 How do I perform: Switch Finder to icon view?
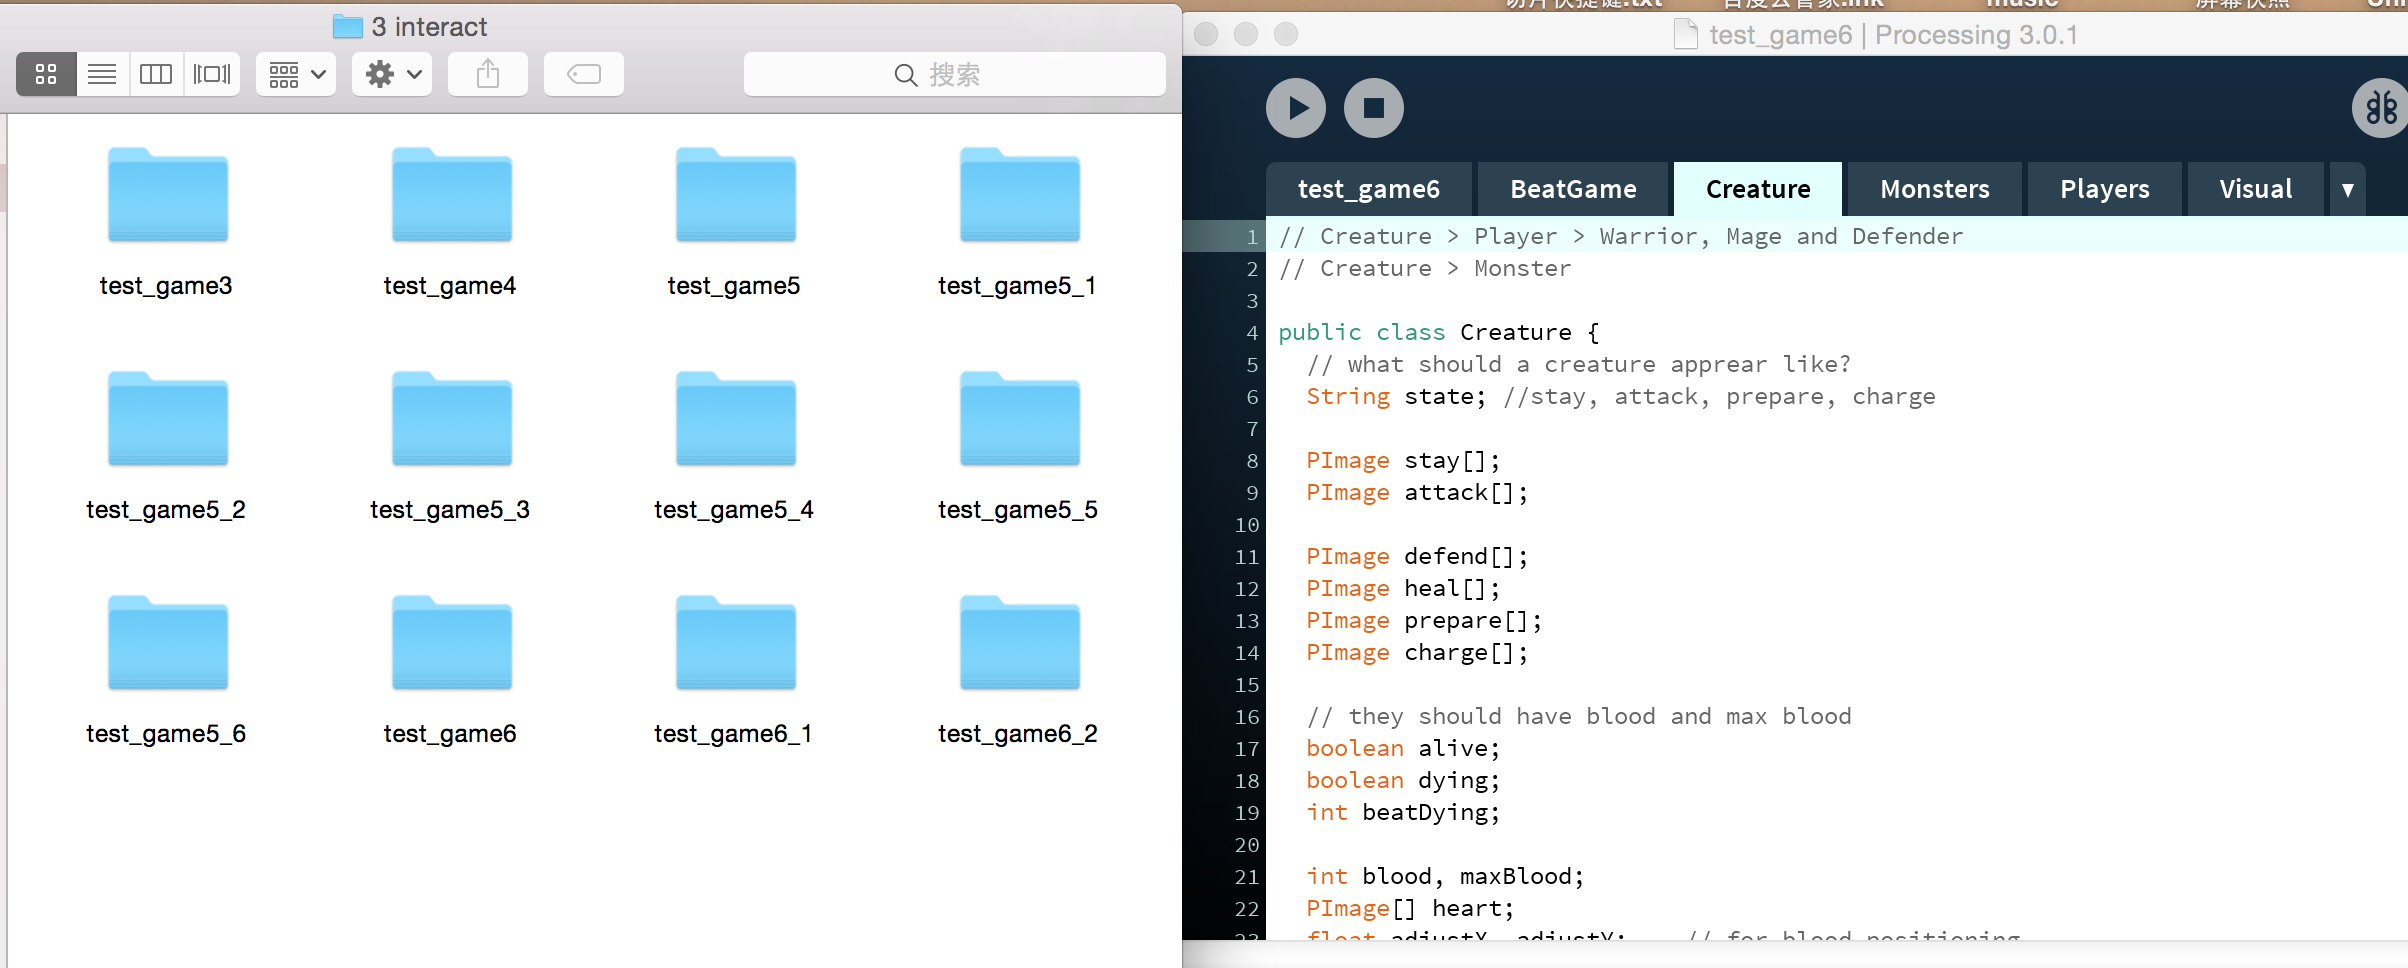pyautogui.click(x=46, y=74)
